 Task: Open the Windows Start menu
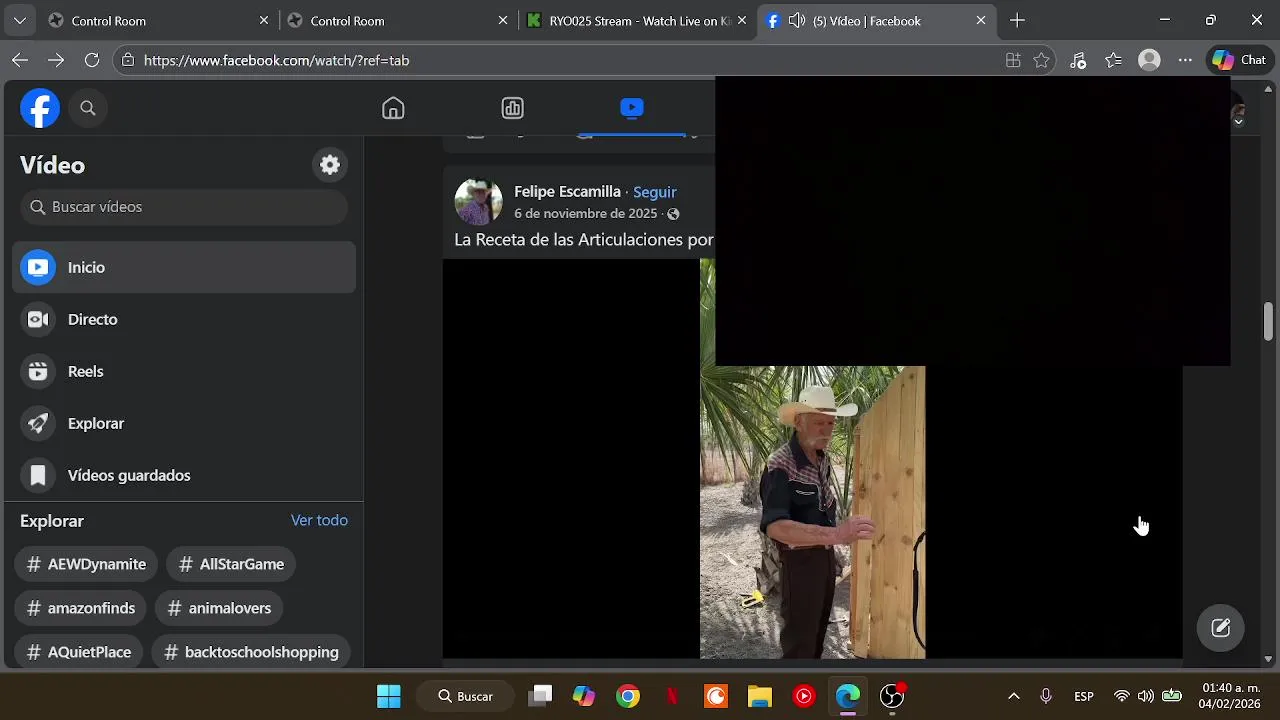pos(389,696)
